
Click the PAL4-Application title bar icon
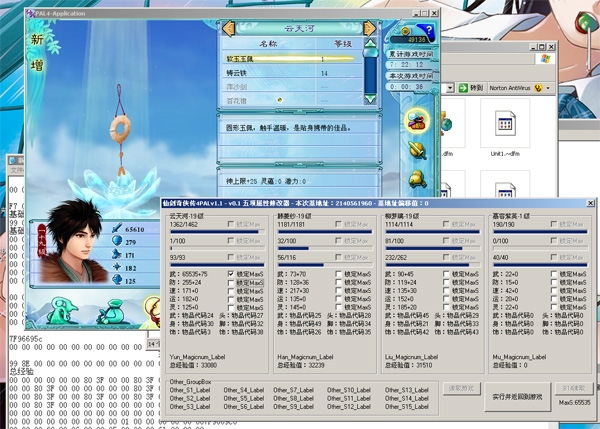(x=30, y=14)
